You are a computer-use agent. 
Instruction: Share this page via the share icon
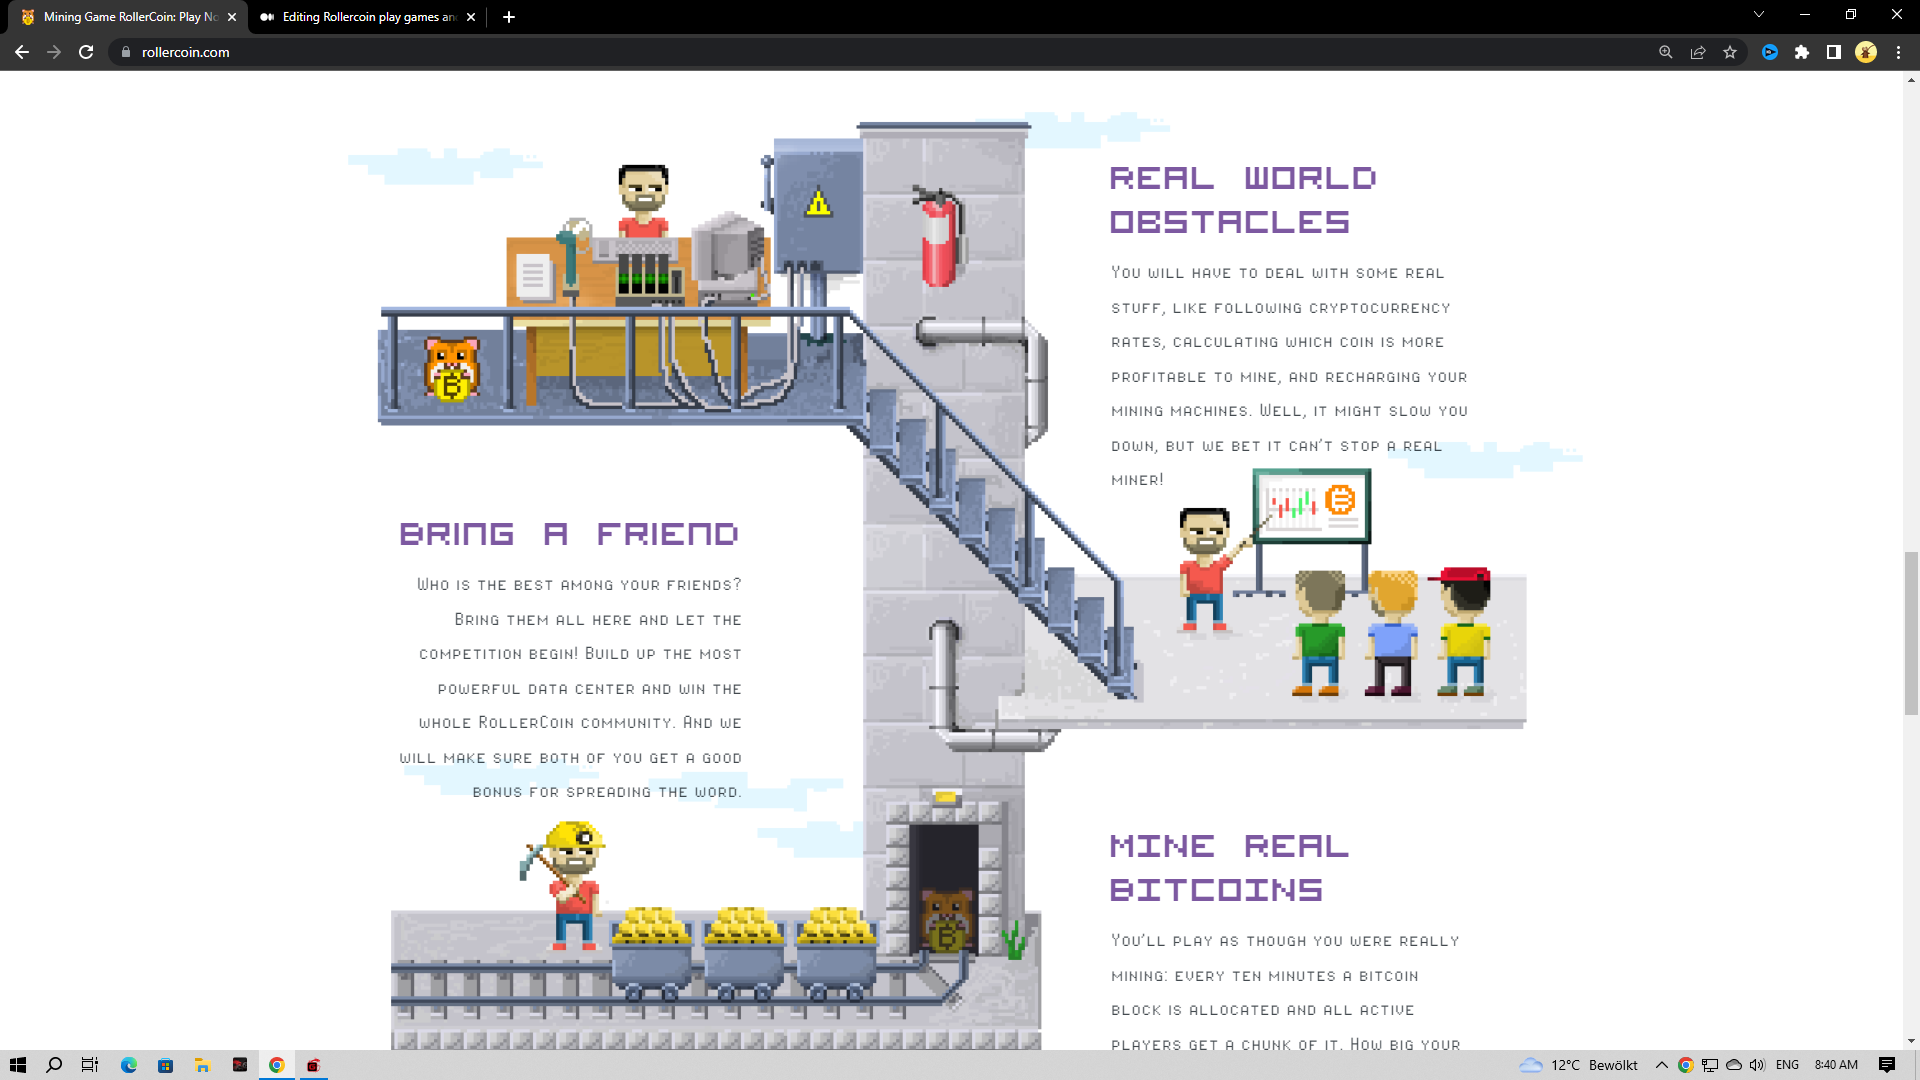[x=1698, y=52]
